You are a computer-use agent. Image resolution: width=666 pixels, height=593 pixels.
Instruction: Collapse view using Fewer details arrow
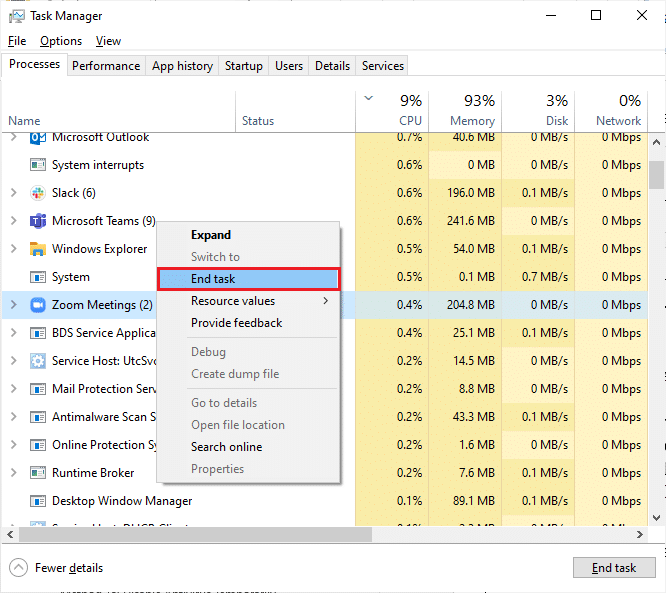point(18,568)
